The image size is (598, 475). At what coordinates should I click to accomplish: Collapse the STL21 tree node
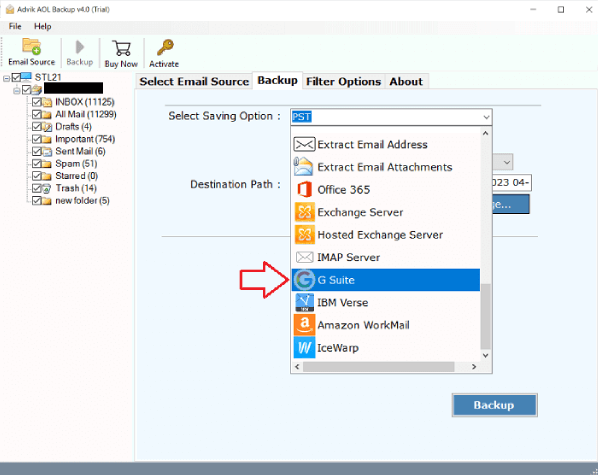[x=6, y=78]
